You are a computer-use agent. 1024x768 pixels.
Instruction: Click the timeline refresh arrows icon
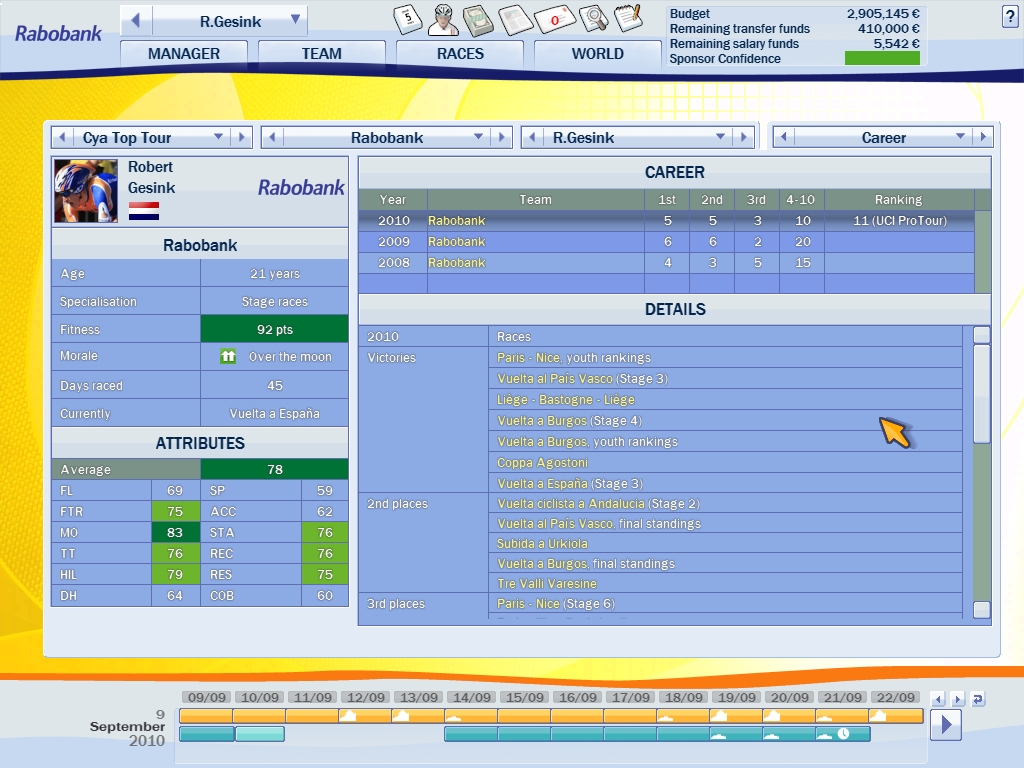(977, 699)
